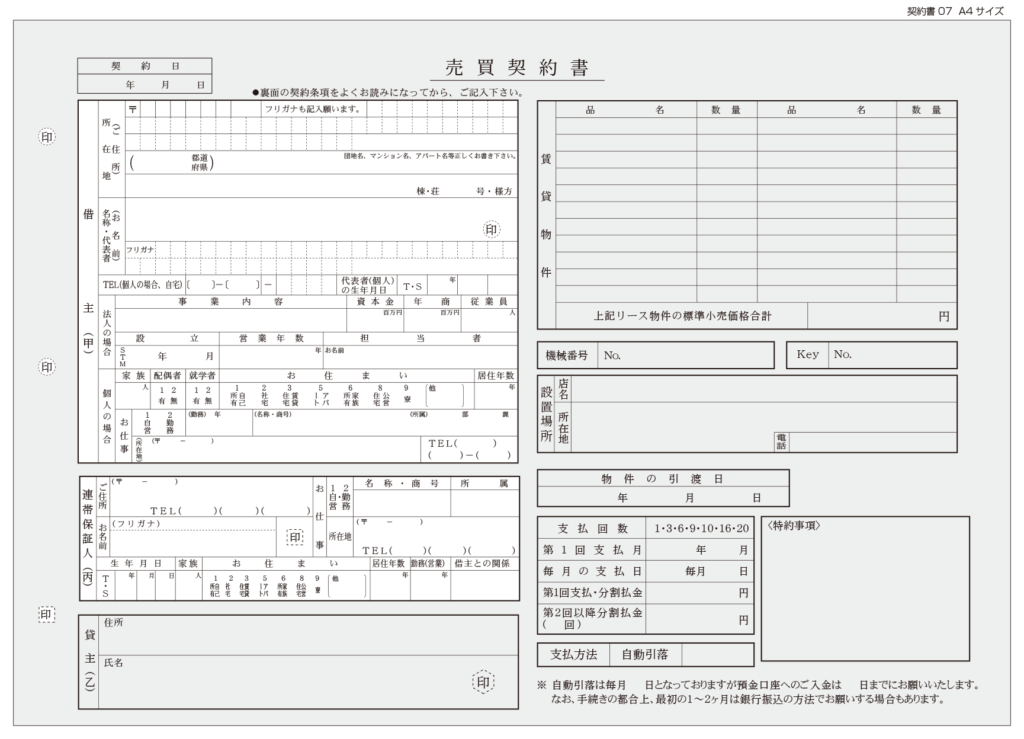Choose from the 支払回数 options 1·3·6·9·10·16·20

pos(700,528)
